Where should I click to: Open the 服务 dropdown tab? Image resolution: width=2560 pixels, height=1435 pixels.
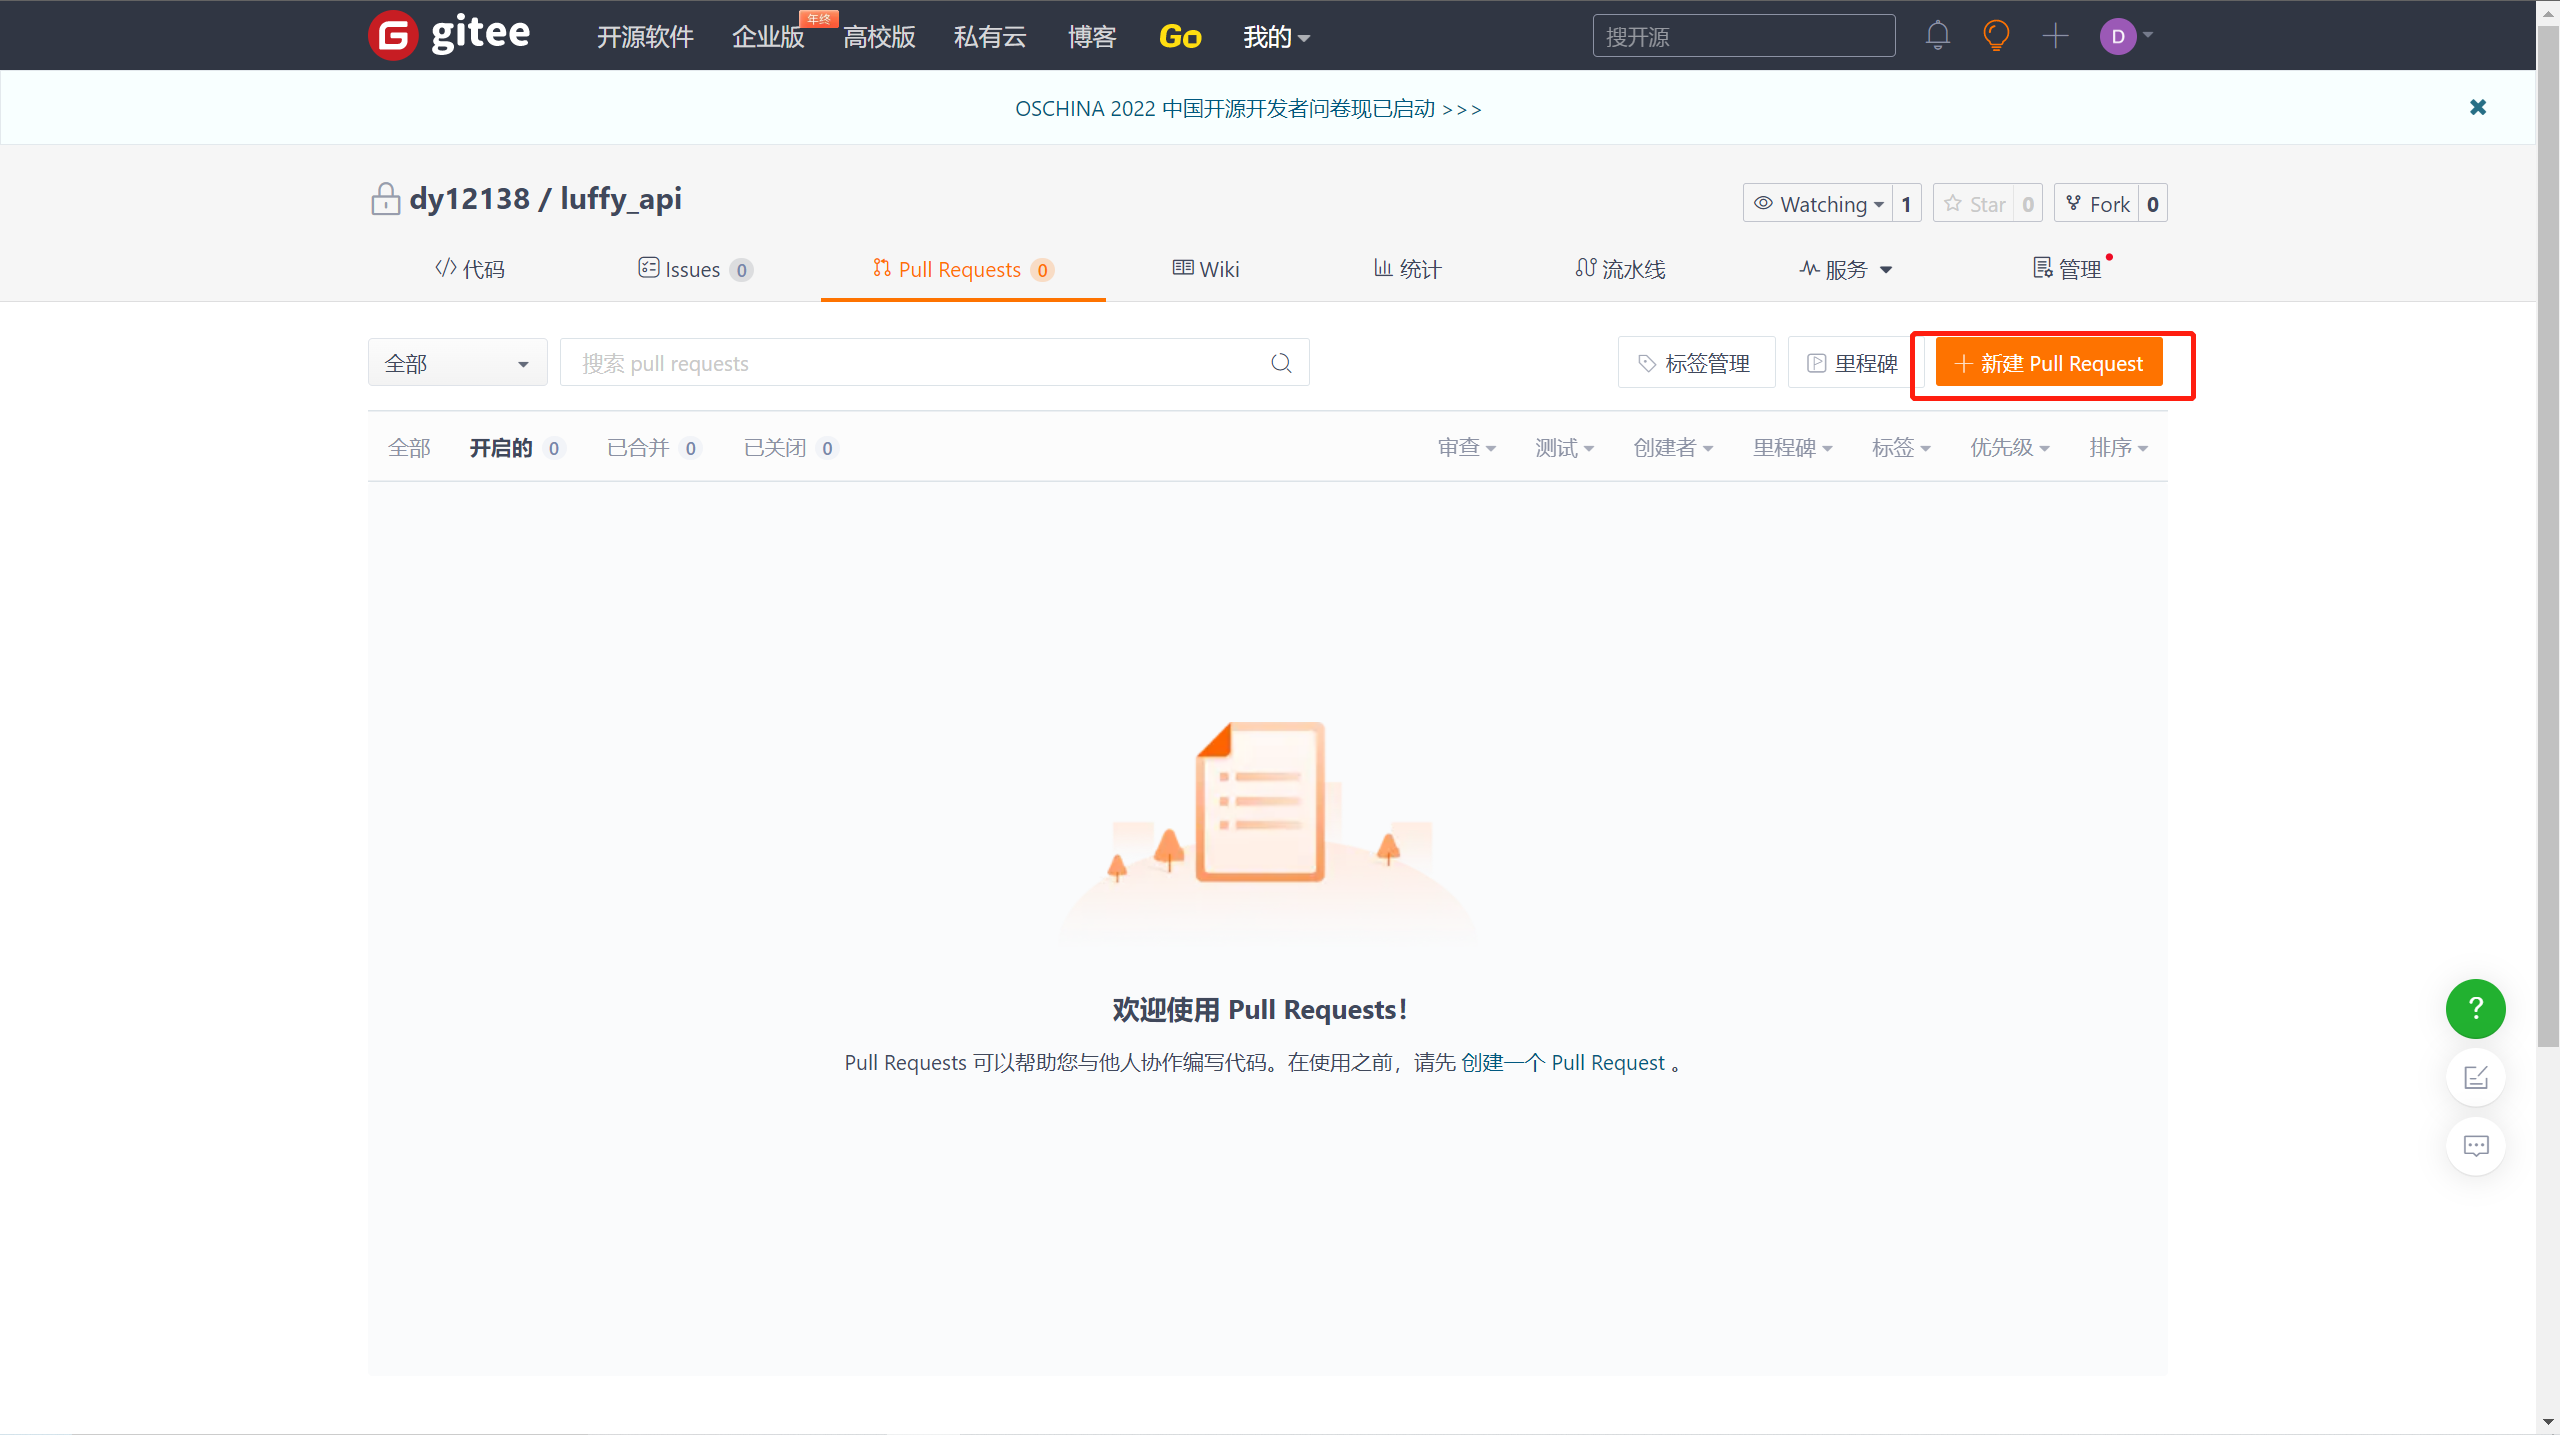[x=1845, y=269]
